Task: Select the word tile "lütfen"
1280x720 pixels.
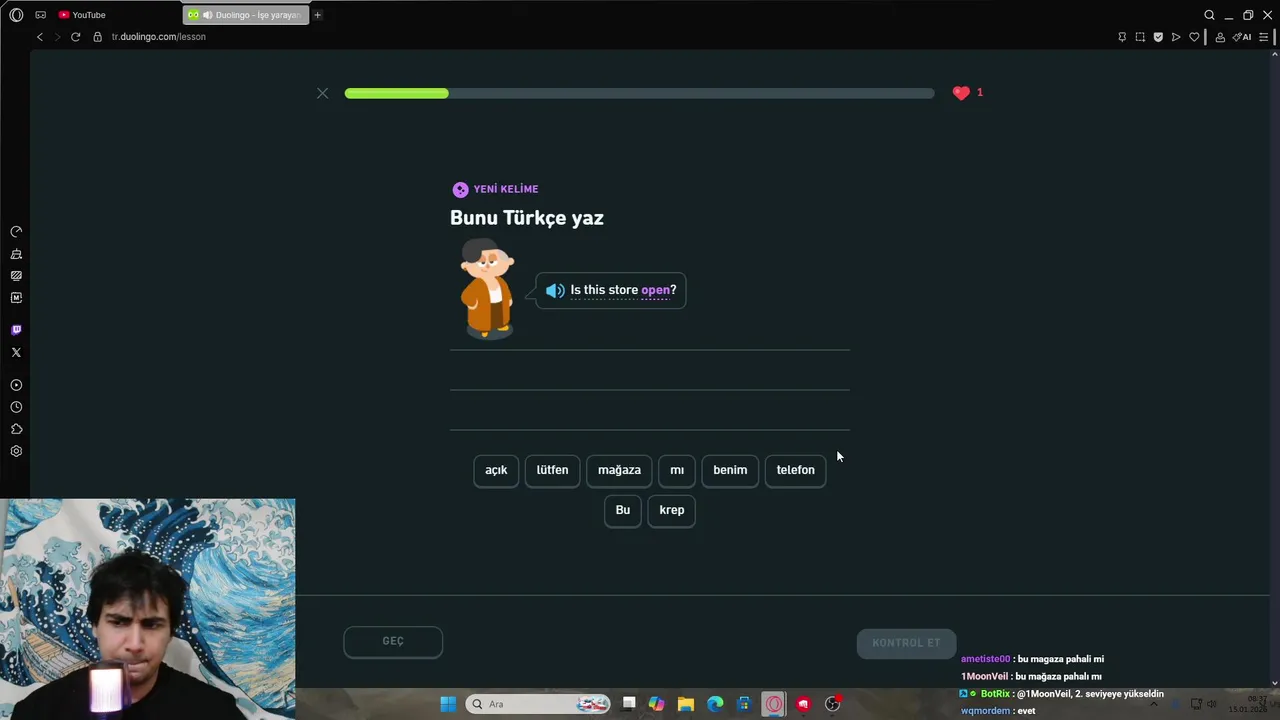Action: coord(552,470)
